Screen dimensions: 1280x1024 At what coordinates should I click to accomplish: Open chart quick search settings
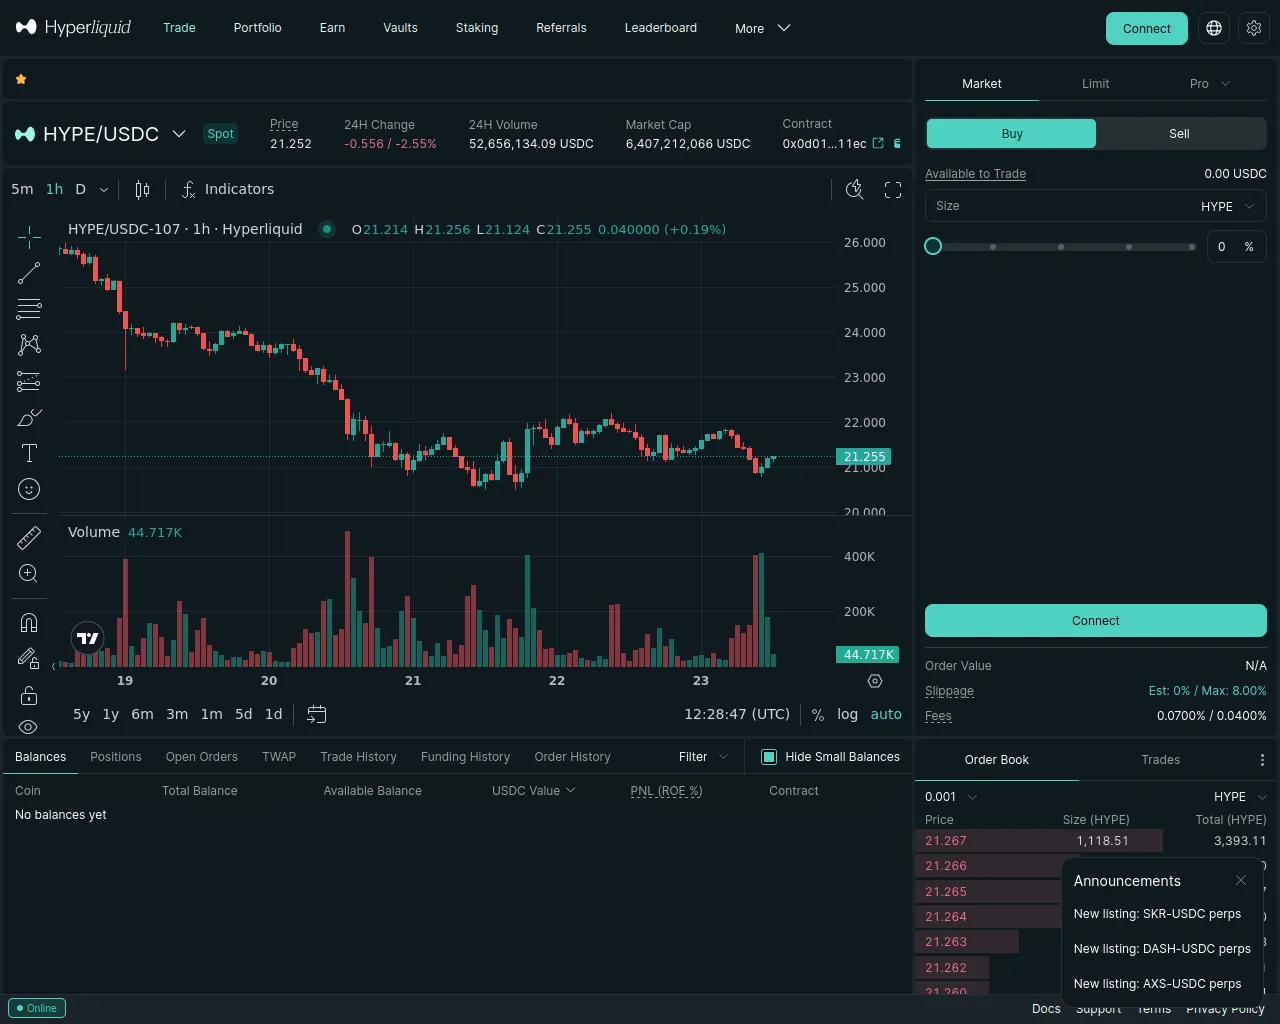click(x=855, y=190)
